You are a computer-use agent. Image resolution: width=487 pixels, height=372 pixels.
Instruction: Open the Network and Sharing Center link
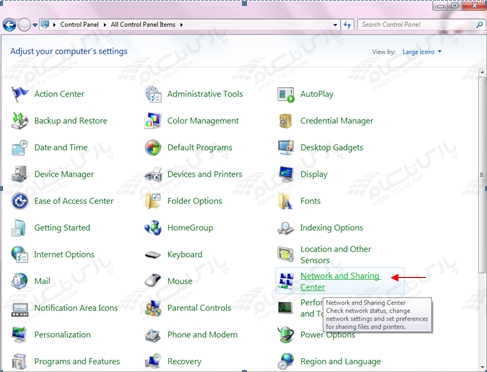[x=340, y=281]
